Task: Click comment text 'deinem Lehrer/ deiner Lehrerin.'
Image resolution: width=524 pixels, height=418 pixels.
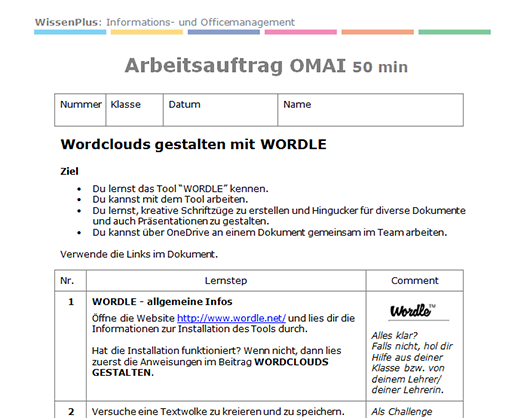Action: [x=408, y=384]
